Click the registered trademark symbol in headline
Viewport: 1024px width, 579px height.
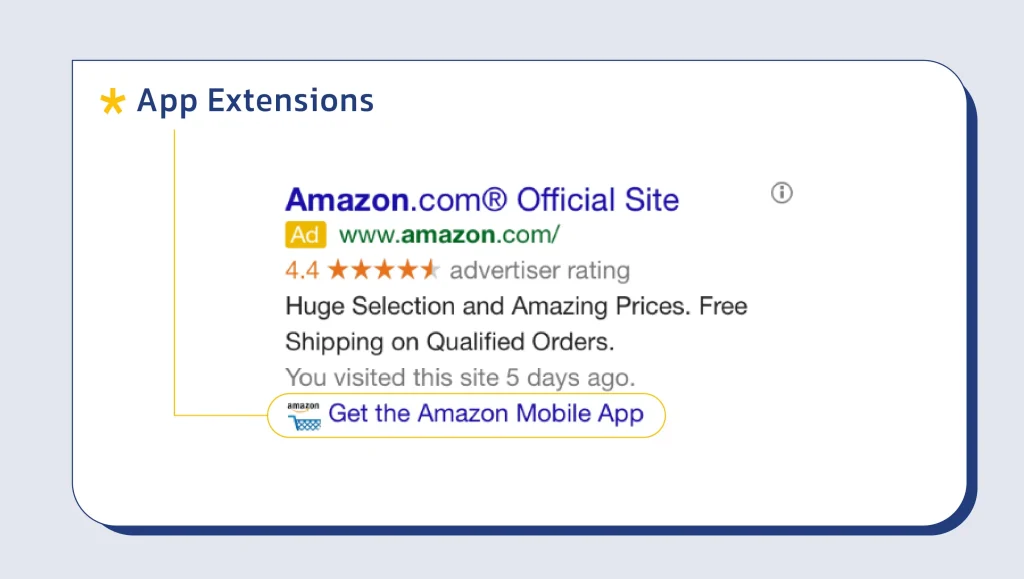pos(495,200)
